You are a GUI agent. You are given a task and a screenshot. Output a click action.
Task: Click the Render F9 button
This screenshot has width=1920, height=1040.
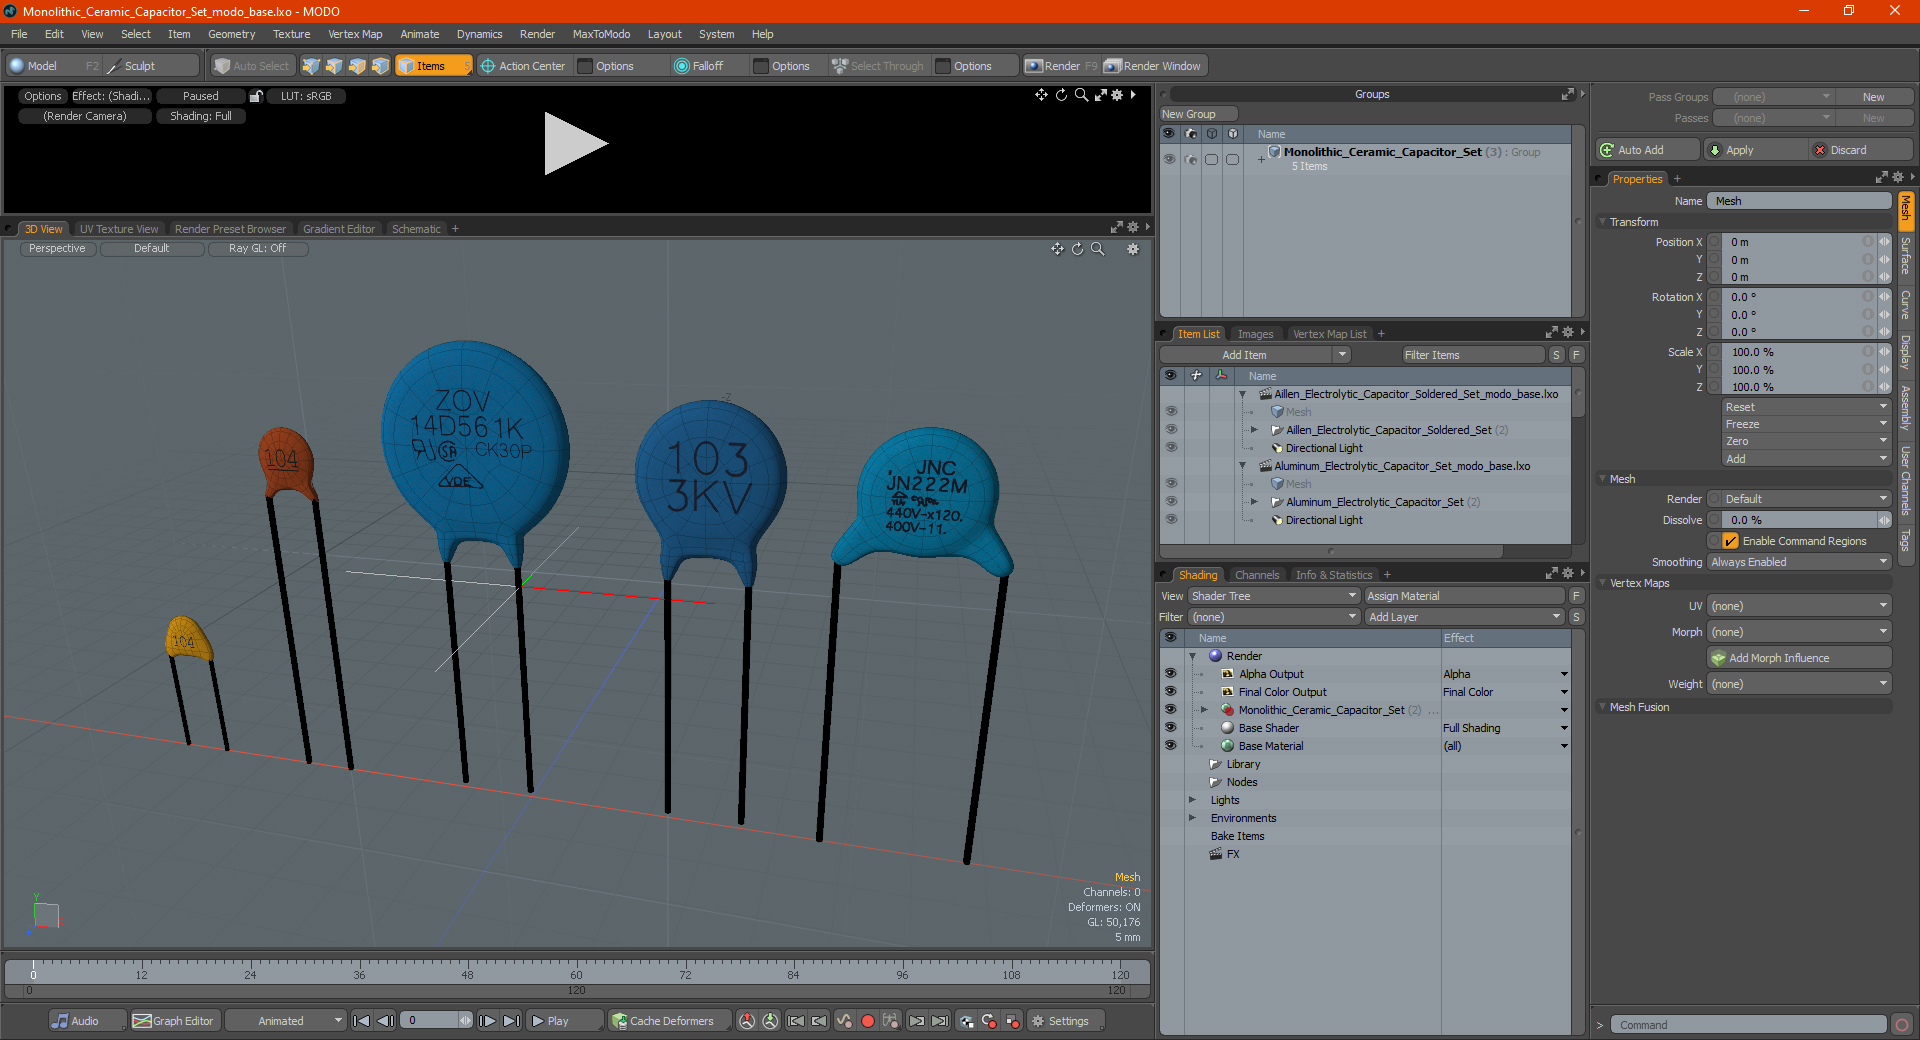(x=1061, y=66)
